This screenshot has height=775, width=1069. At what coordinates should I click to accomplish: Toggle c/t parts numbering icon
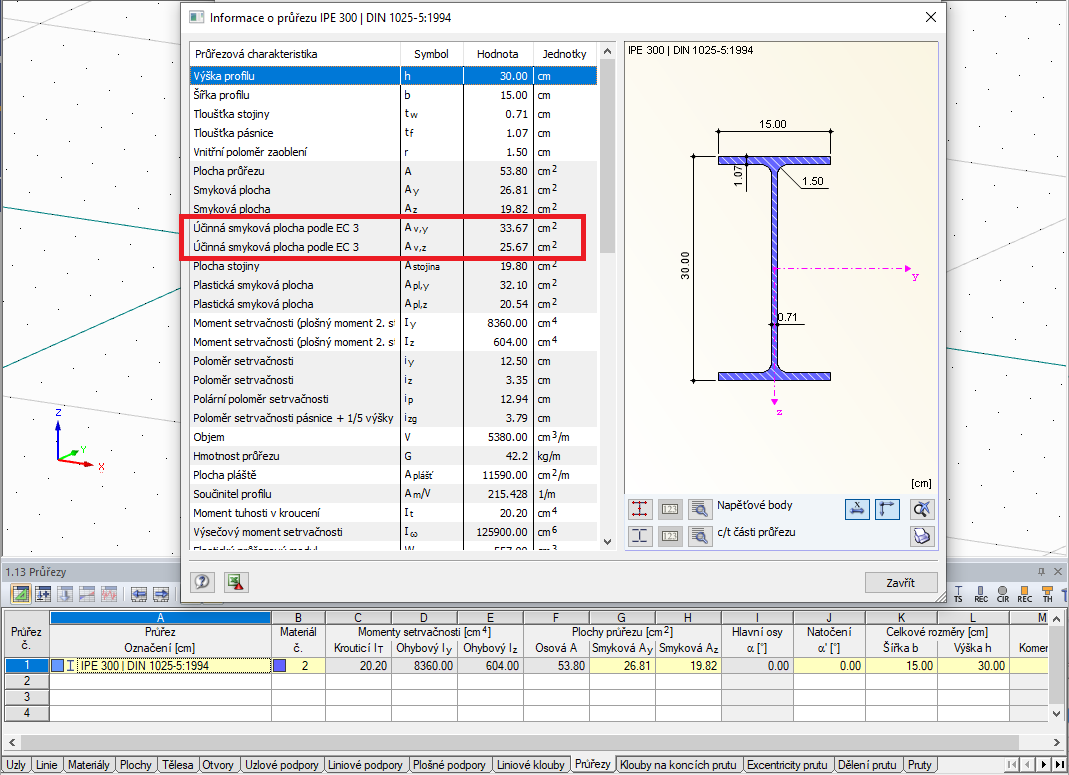pyautogui.click(x=669, y=536)
